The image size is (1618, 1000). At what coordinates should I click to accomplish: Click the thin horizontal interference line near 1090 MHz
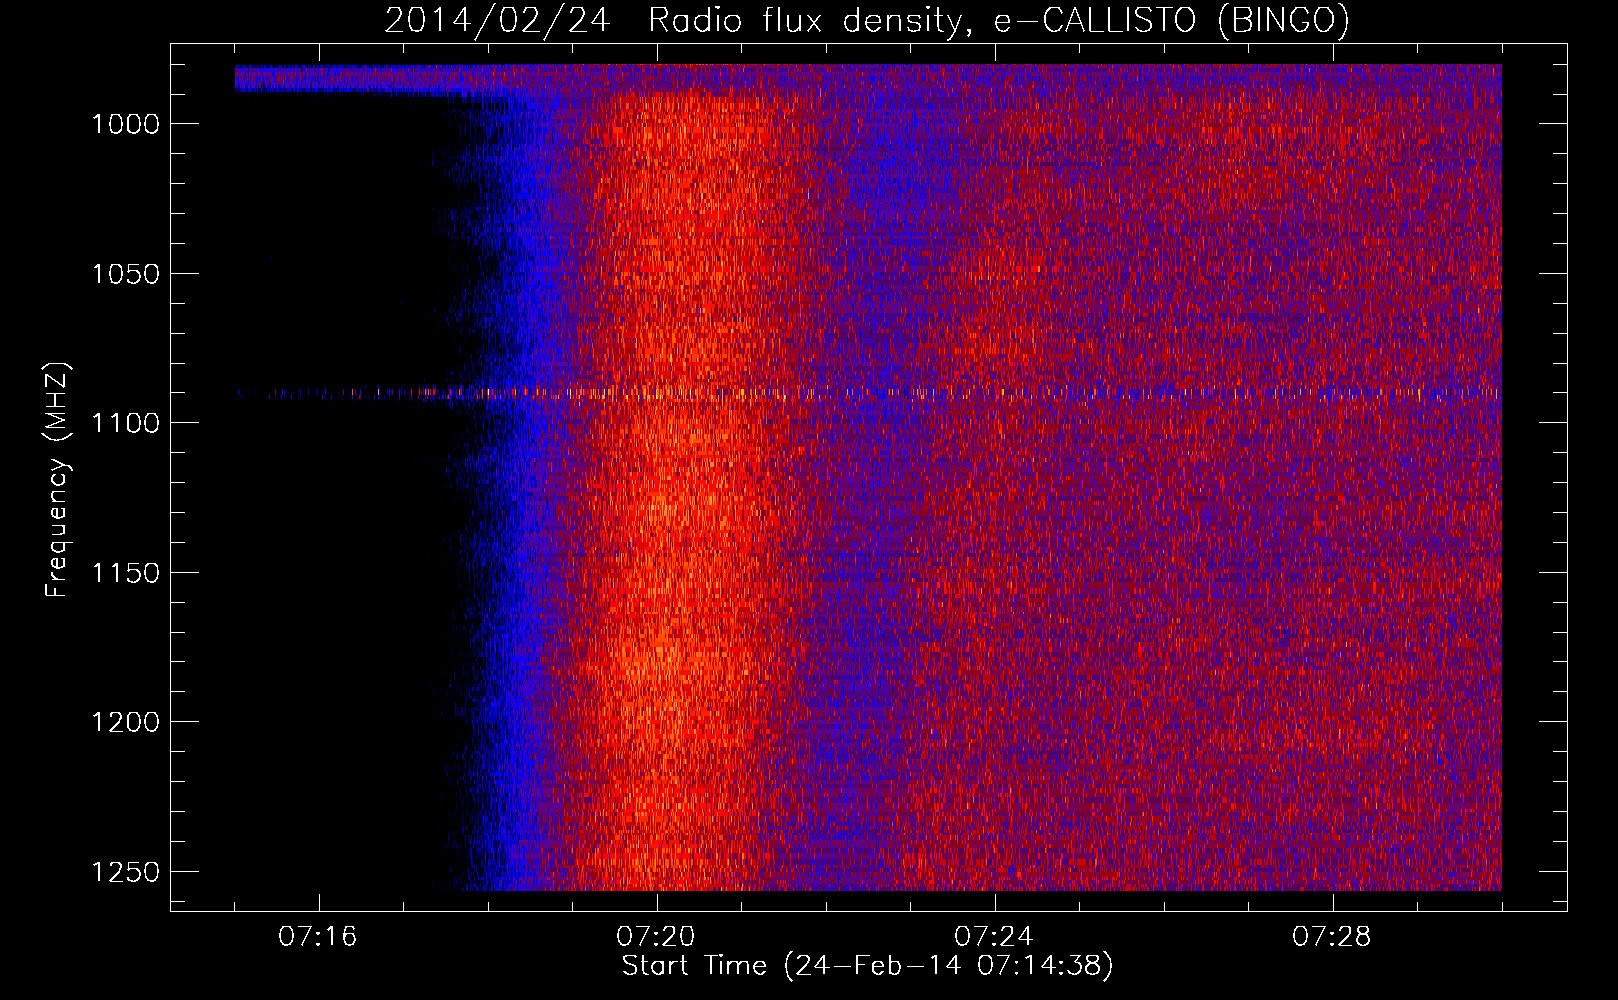[868, 393]
